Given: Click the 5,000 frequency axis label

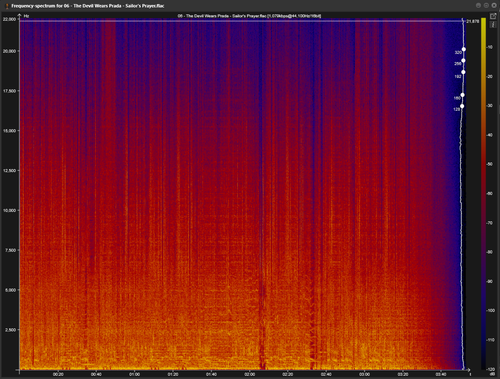Looking at the screenshot, I should tap(11, 290).
